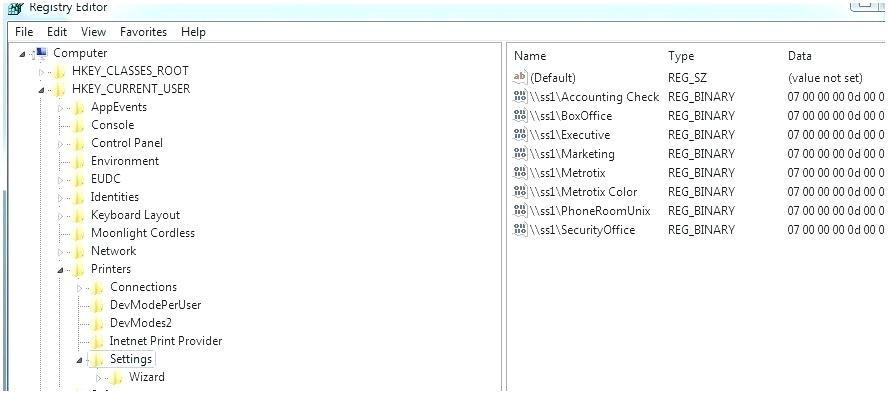Collapse the HKEY_CURRENT_USER key

pos(41,90)
